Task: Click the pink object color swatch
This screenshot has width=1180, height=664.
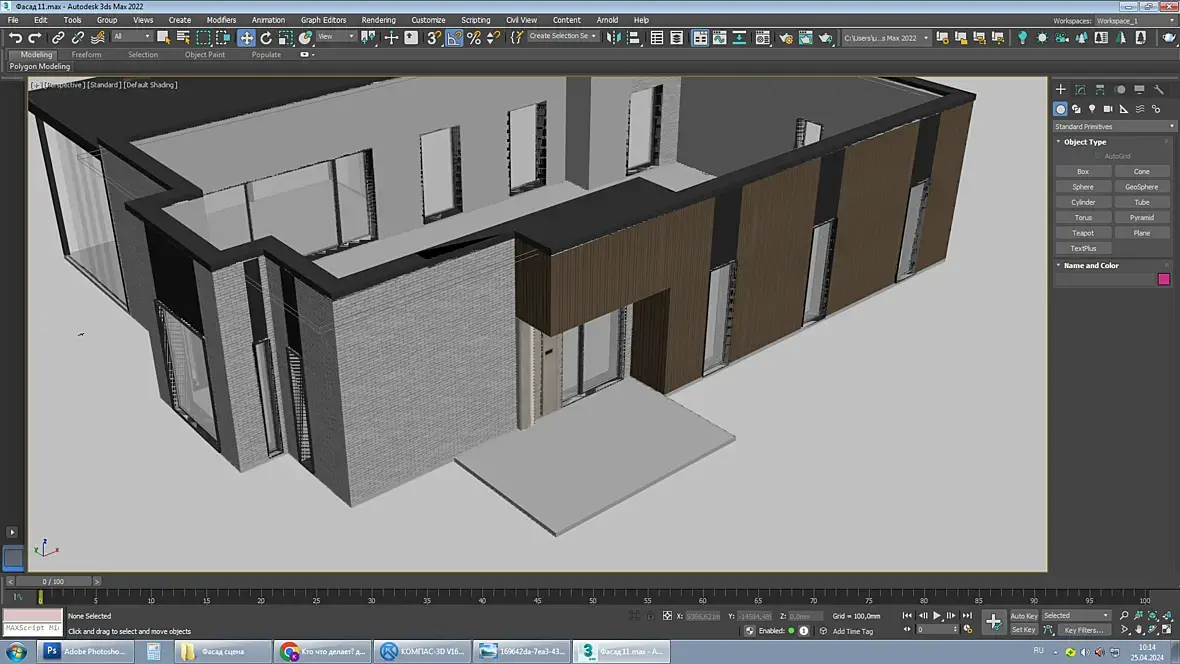Action: click(1163, 280)
